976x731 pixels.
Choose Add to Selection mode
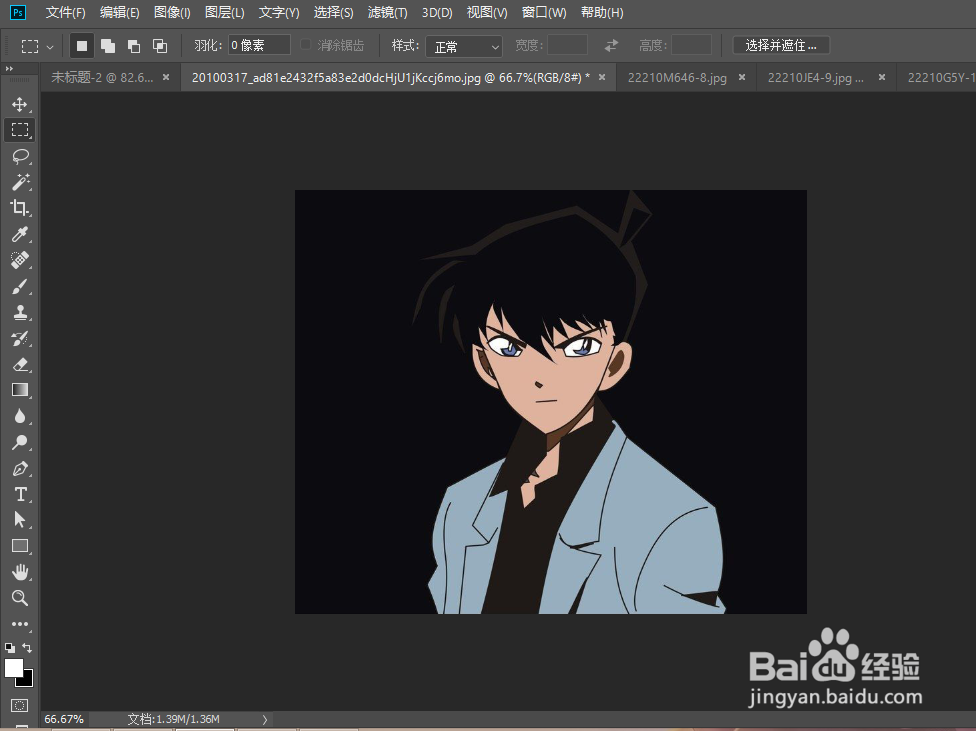pos(108,45)
